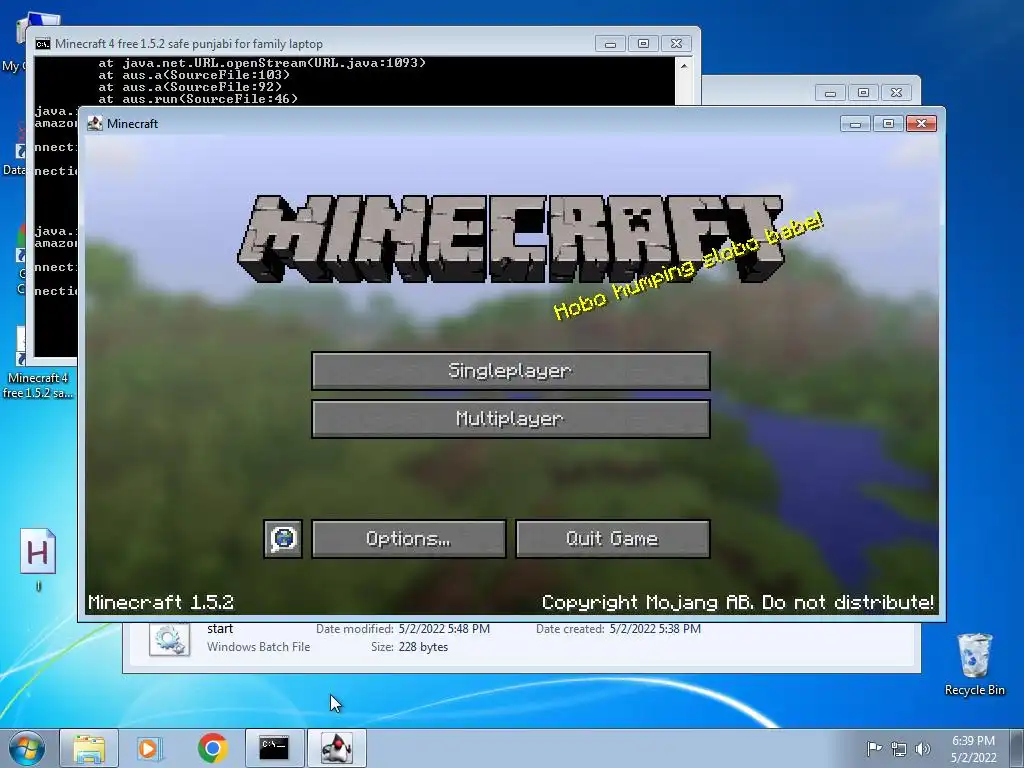
Task: Maximize the Minecraft game window
Action: pos(888,123)
